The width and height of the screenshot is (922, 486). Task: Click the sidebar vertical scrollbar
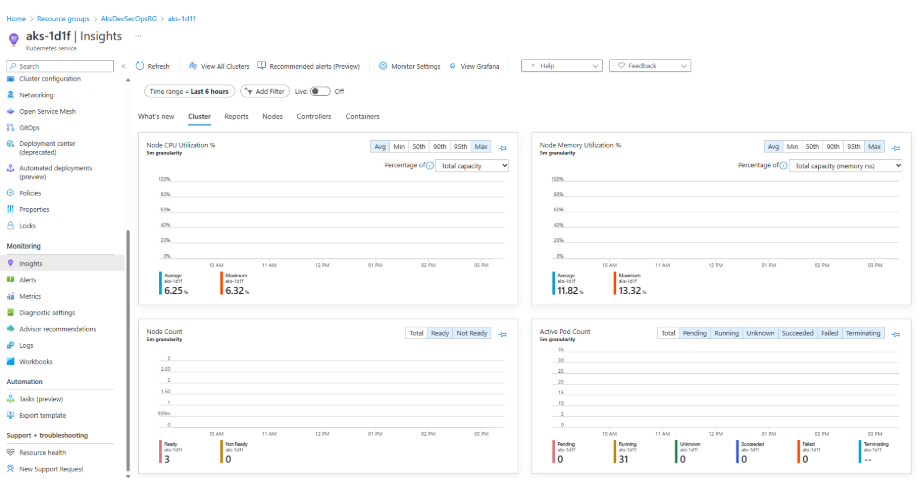[128, 350]
